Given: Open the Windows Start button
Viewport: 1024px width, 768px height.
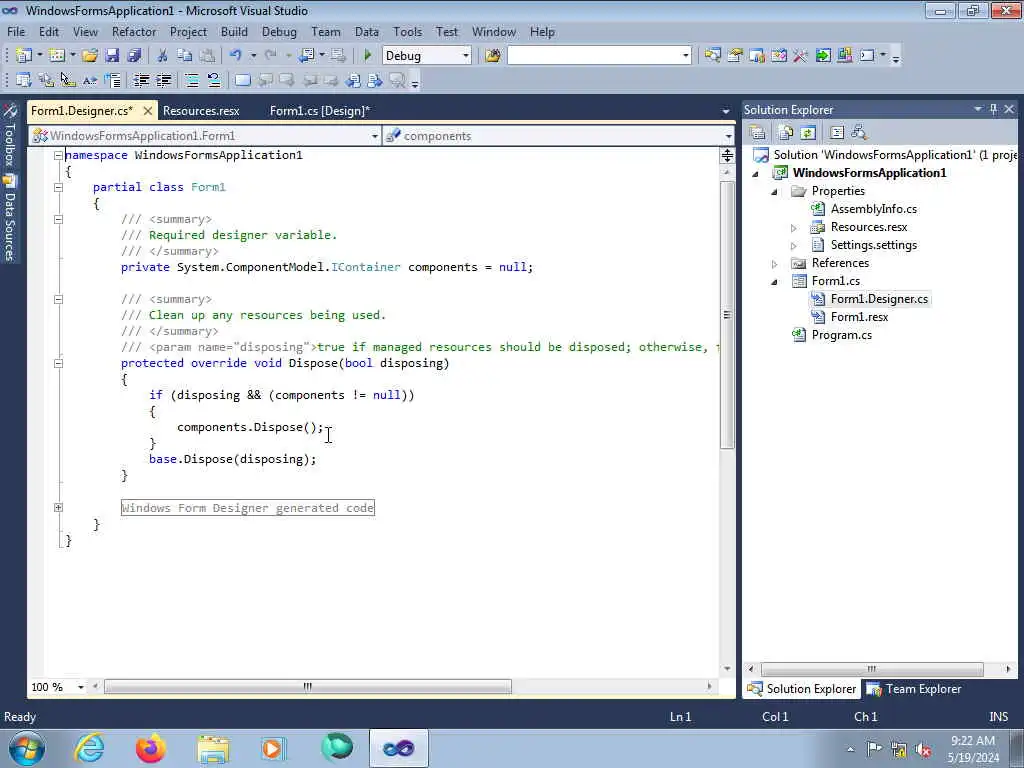Looking at the screenshot, I should tap(27, 748).
